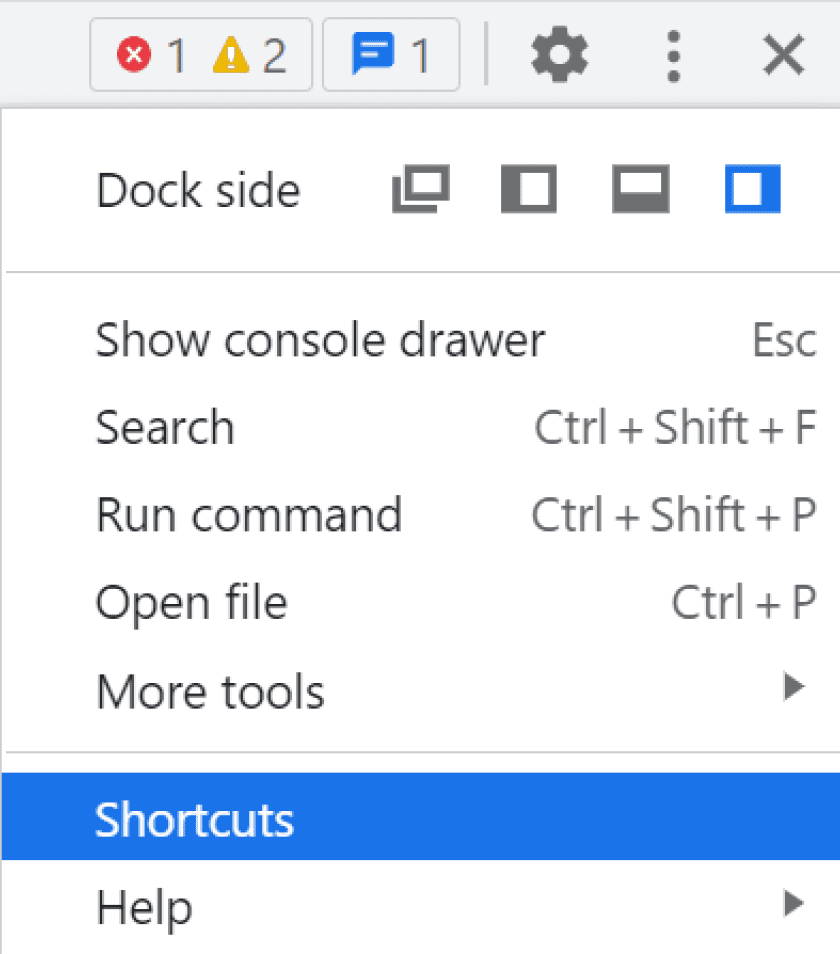The image size is (840, 954).
Task: Select Show console drawer menu item
Action: coord(421,340)
